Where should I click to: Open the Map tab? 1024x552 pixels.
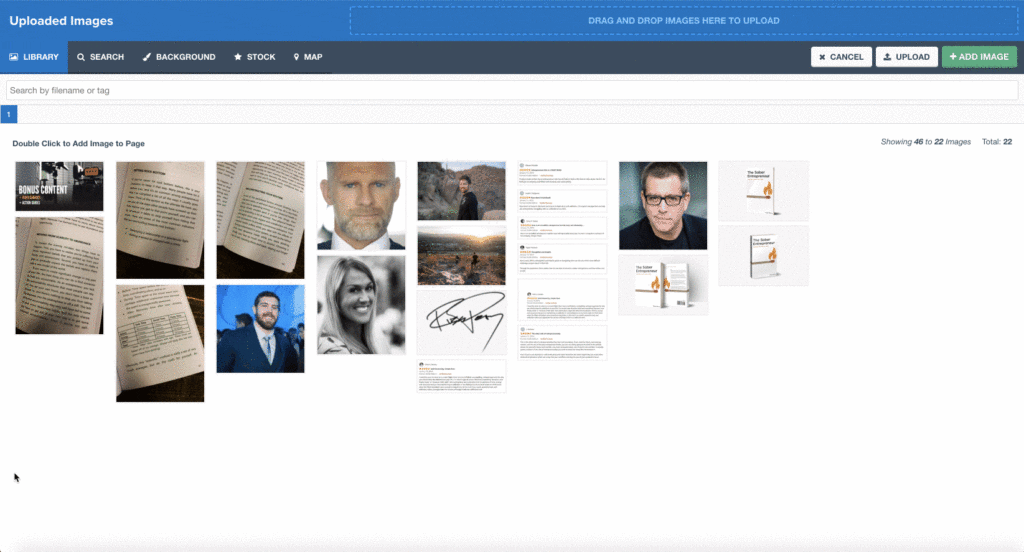(x=307, y=57)
